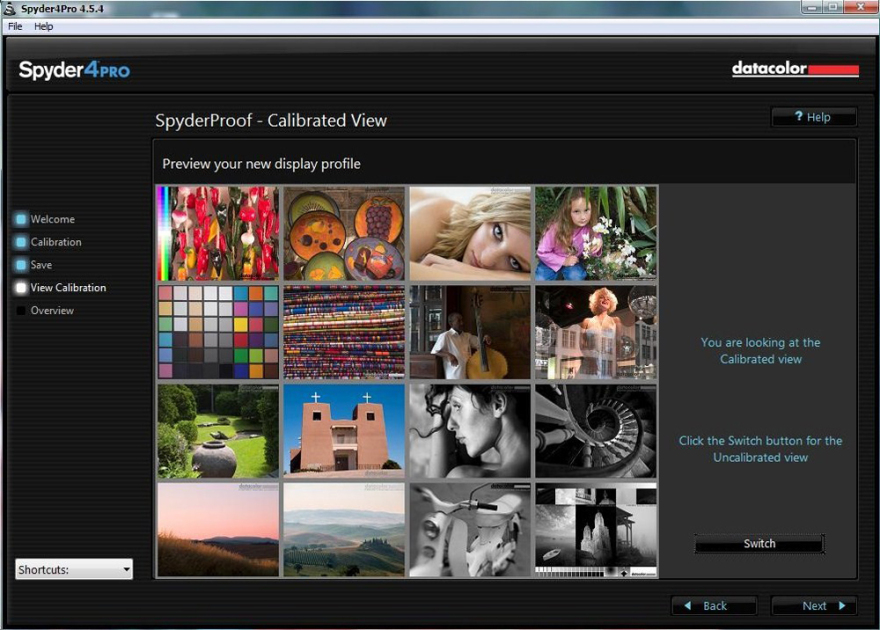Viewport: 880px width, 630px height.
Task: Go to Next step
Action: 814,606
